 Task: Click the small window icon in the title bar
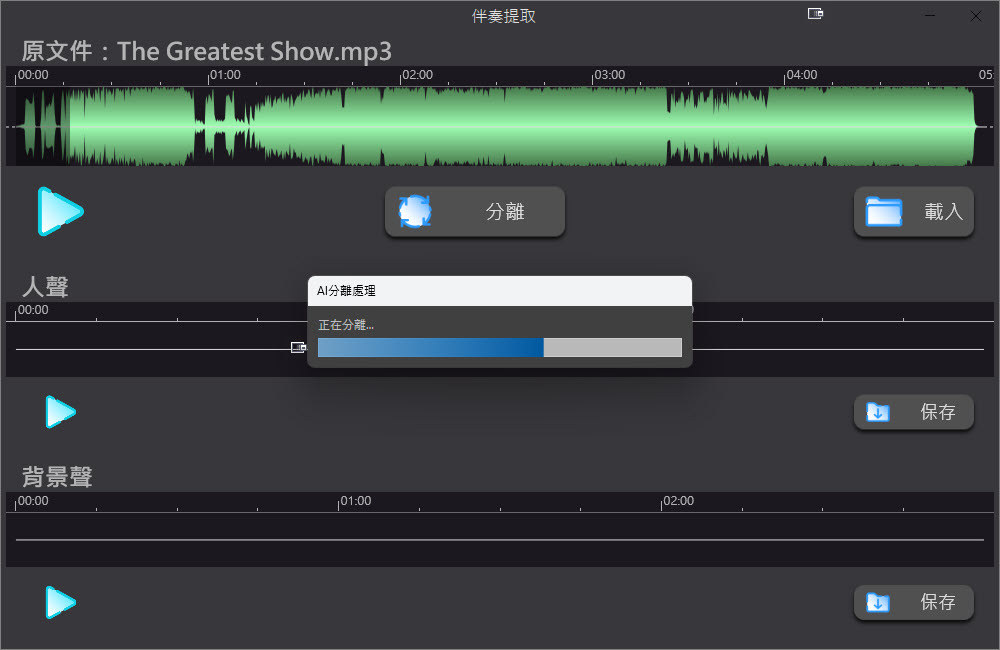coord(815,14)
